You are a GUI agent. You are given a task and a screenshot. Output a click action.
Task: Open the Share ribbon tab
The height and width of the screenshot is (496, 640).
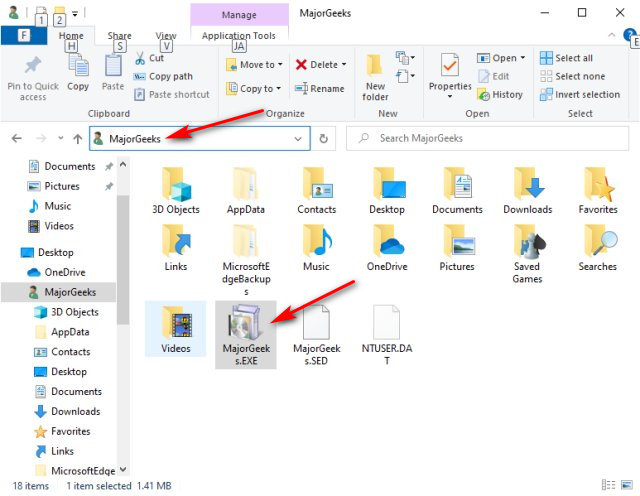(119, 36)
